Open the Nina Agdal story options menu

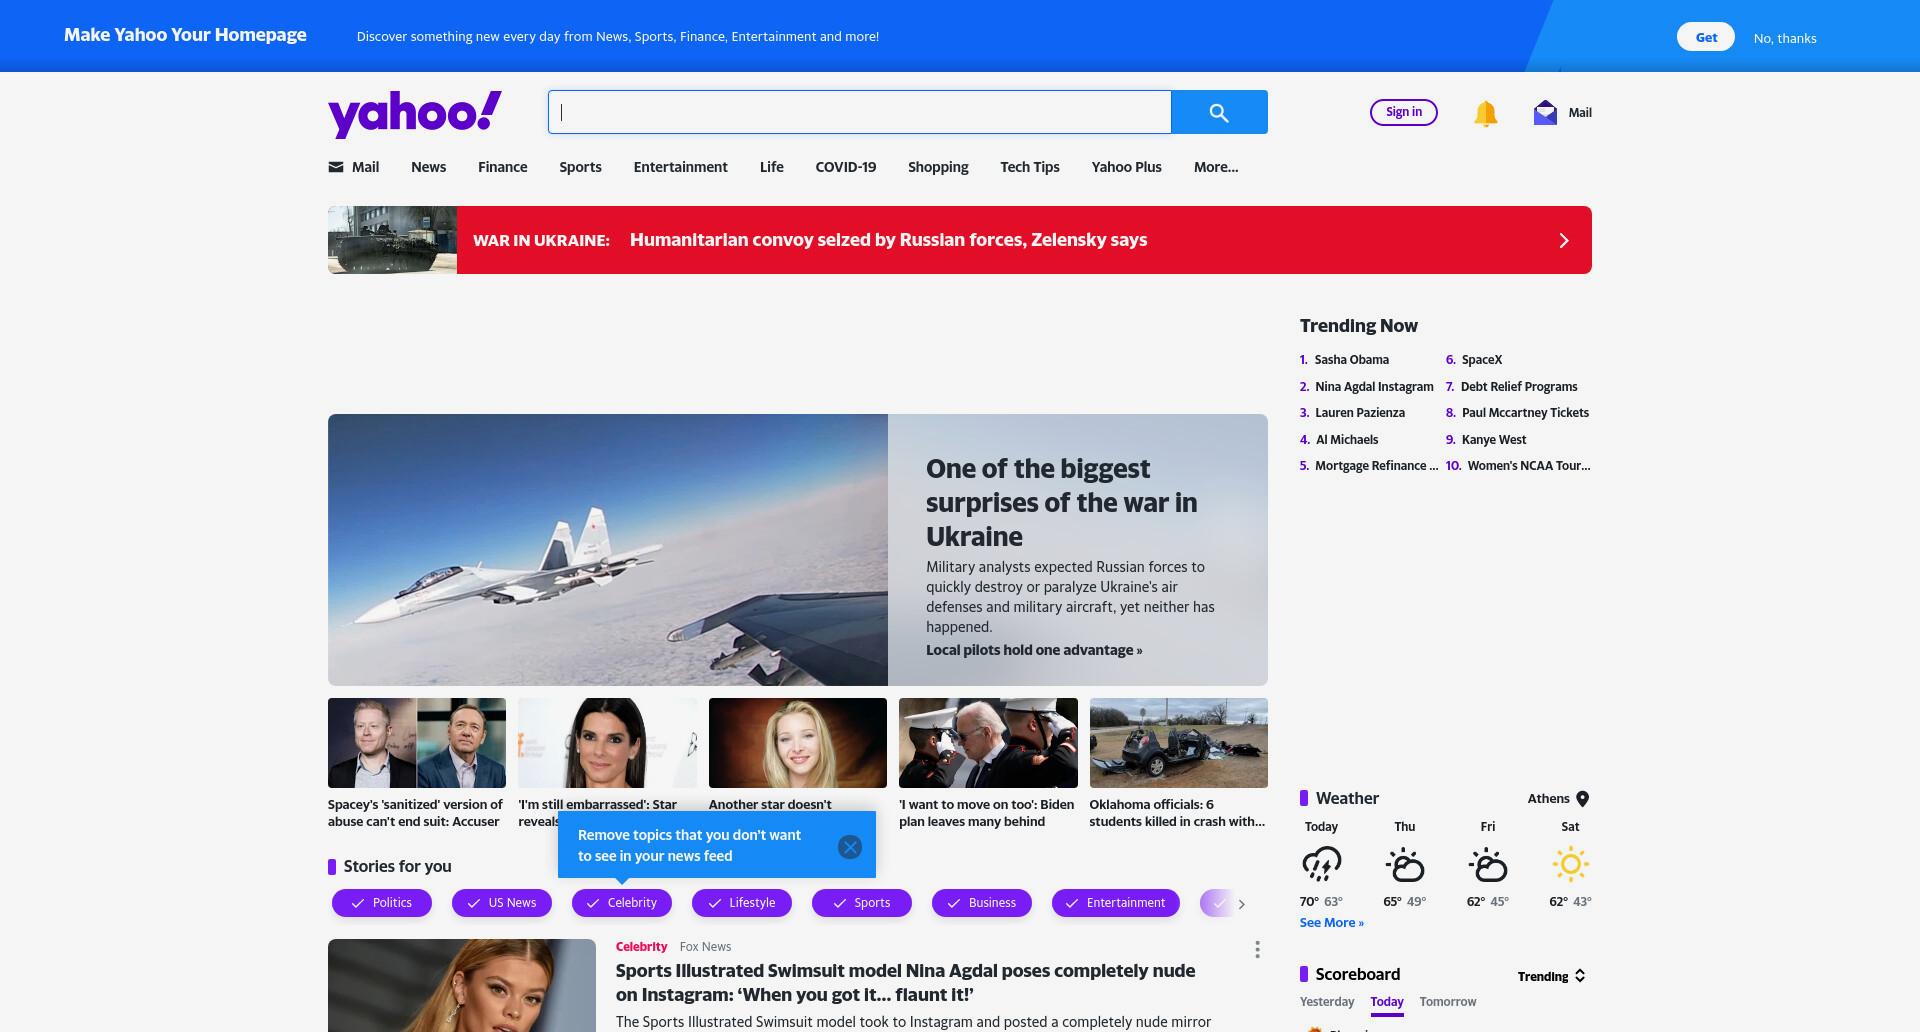tap(1257, 949)
